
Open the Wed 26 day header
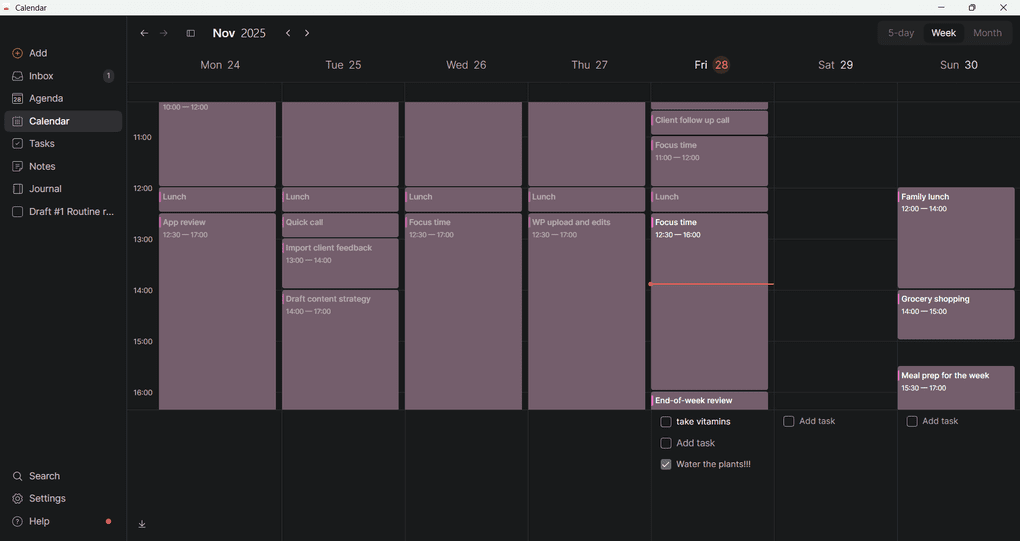[x=466, y=65]
